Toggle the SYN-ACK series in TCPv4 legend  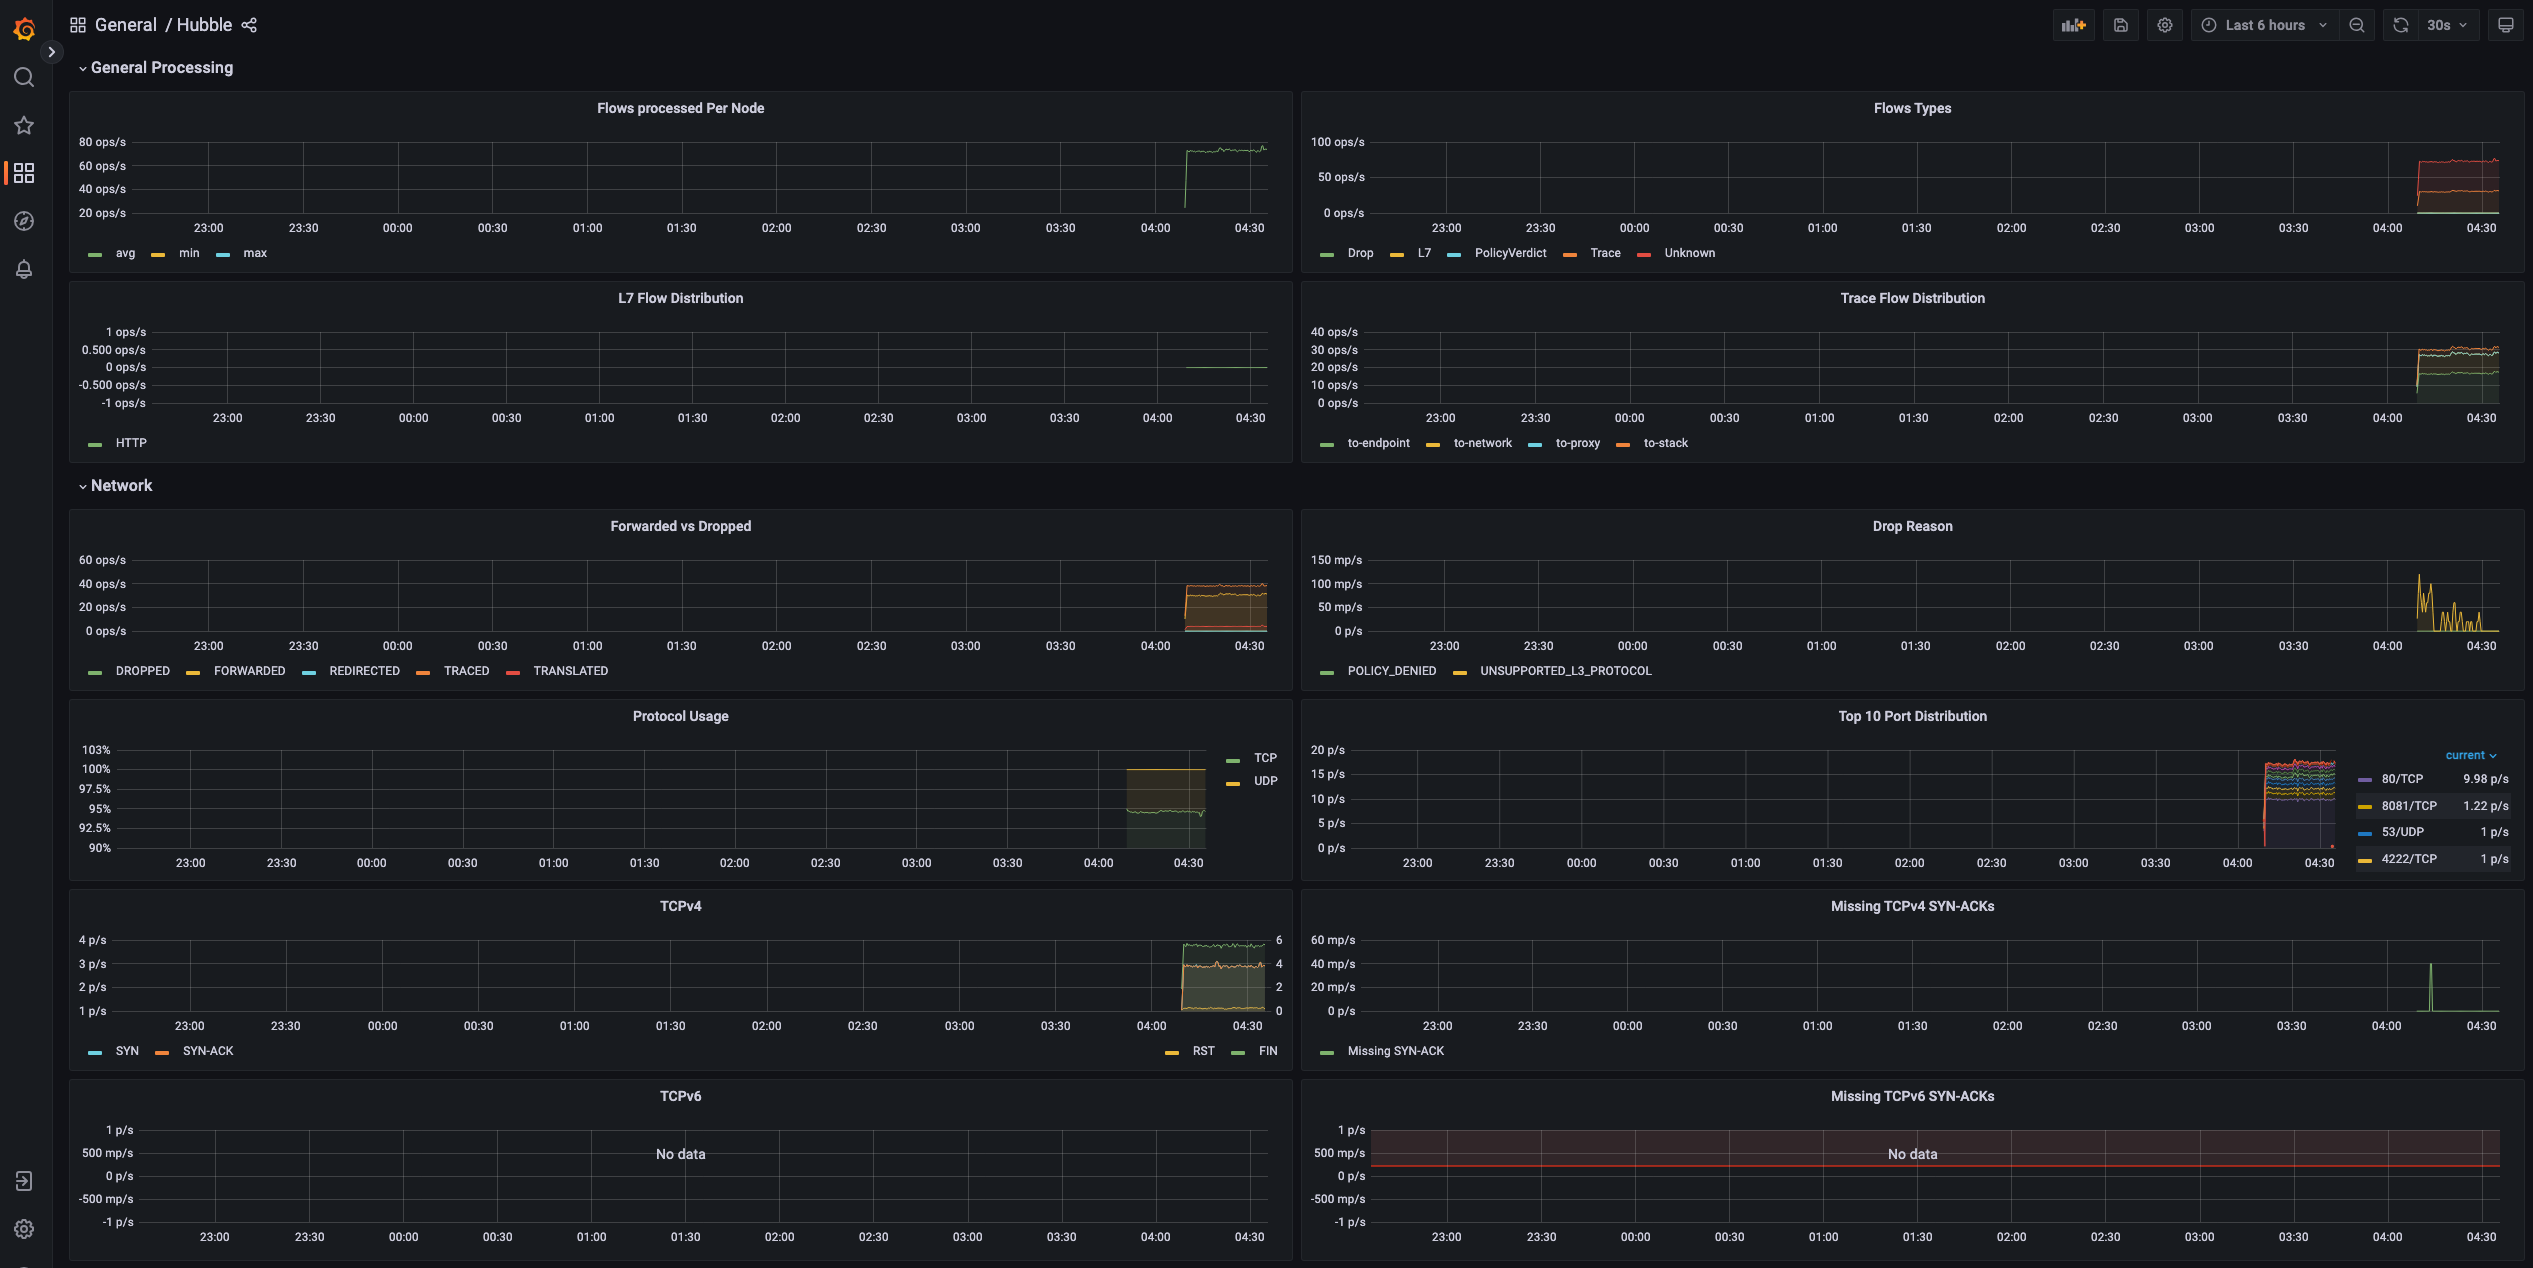tap(207, 1051)
